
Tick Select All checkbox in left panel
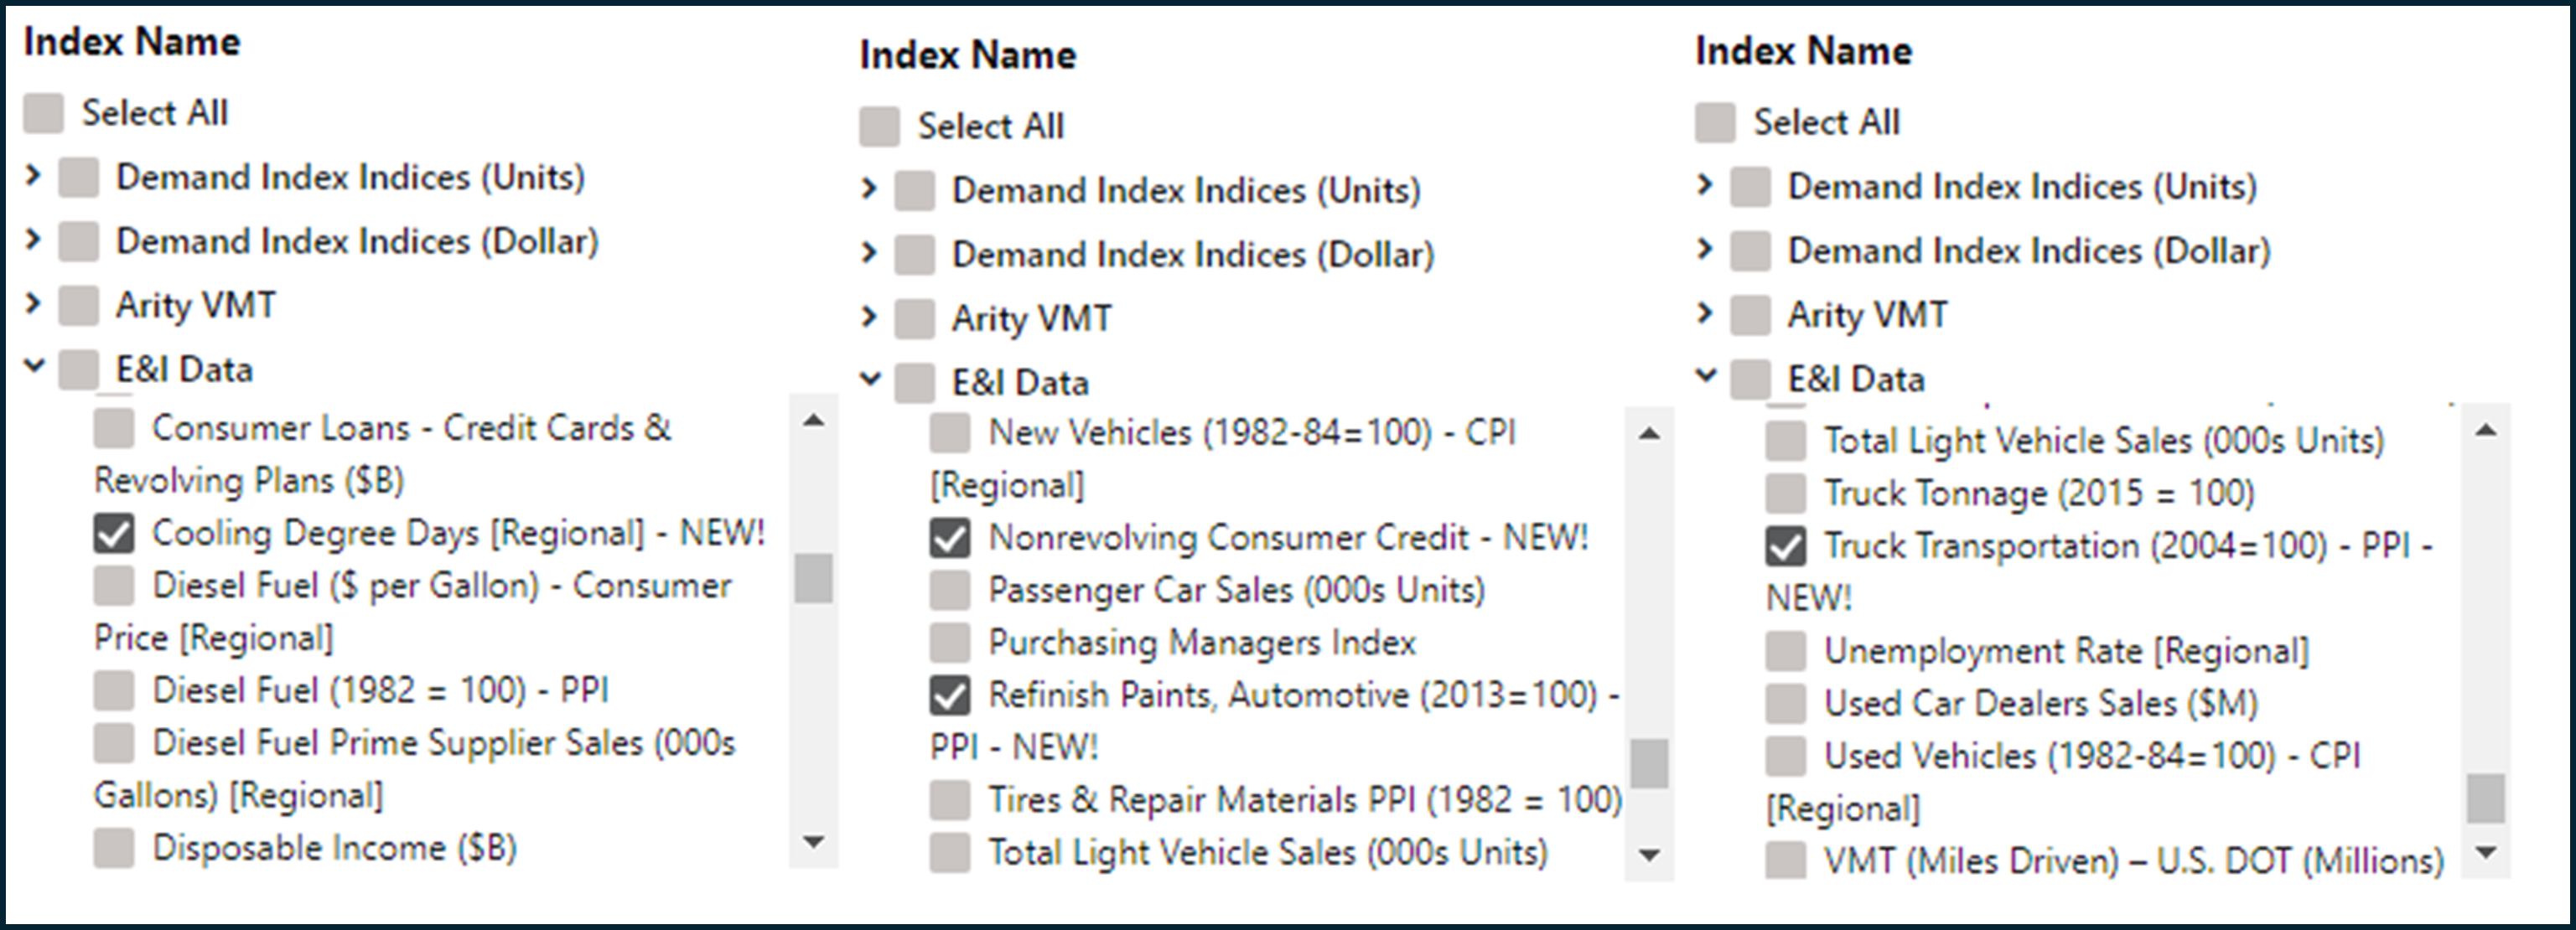pyautogui.click(x=43, y=113)
